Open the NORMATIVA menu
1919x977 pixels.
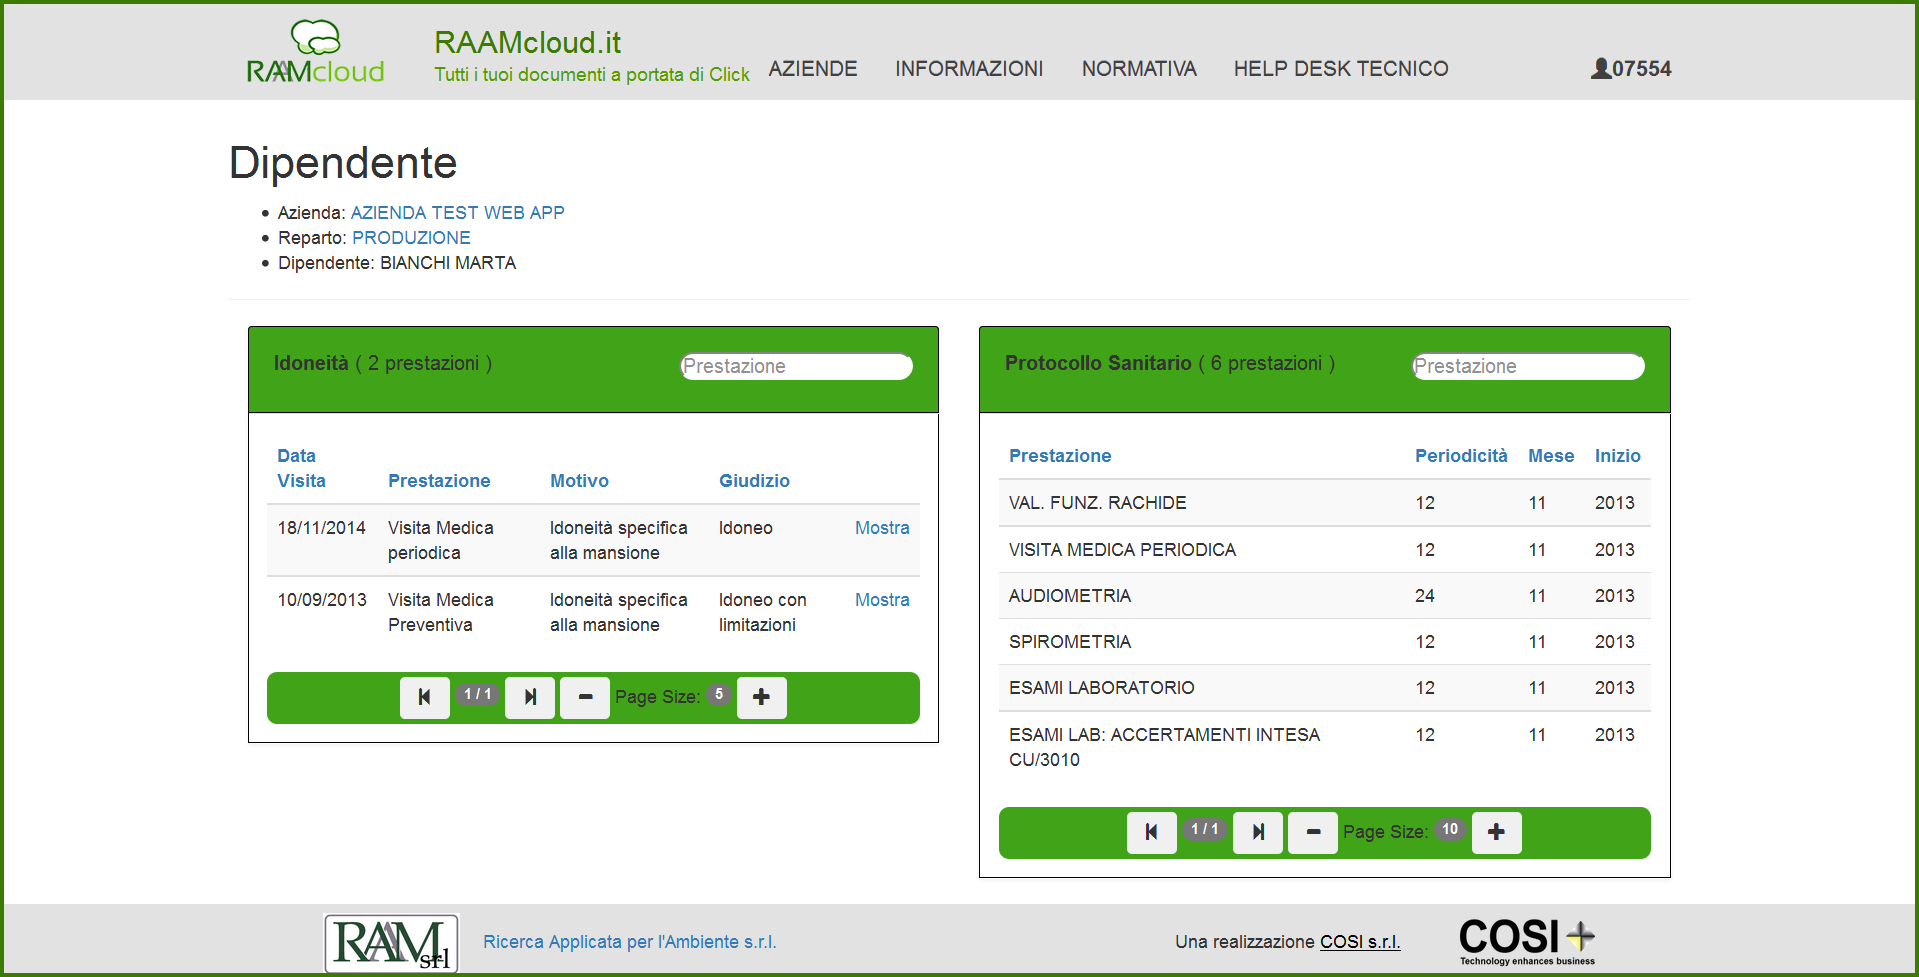coord(1139,68)
